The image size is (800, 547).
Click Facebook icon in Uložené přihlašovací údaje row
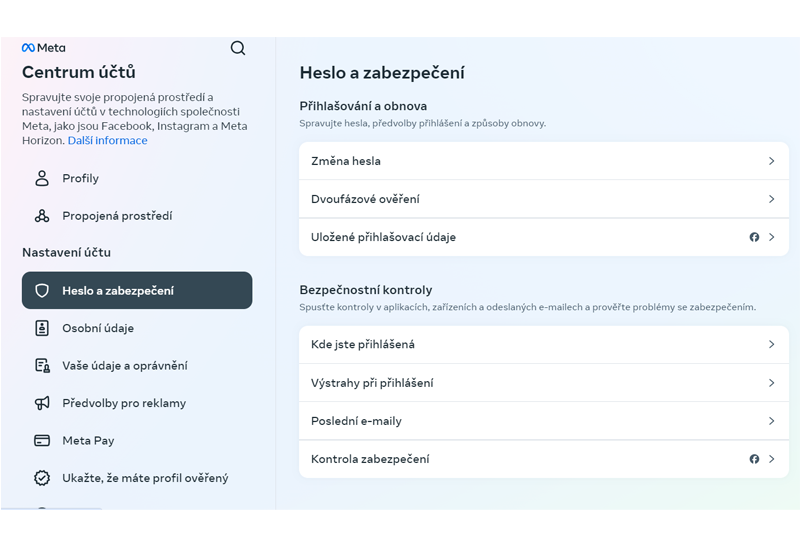click(754, 237)
